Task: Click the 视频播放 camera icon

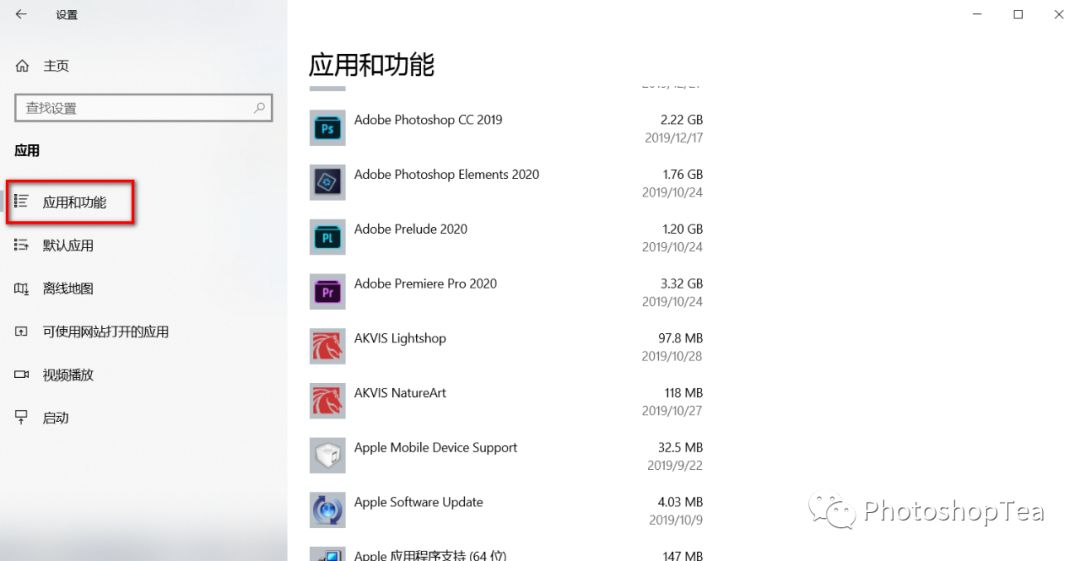Action: [x=21, y=374]
